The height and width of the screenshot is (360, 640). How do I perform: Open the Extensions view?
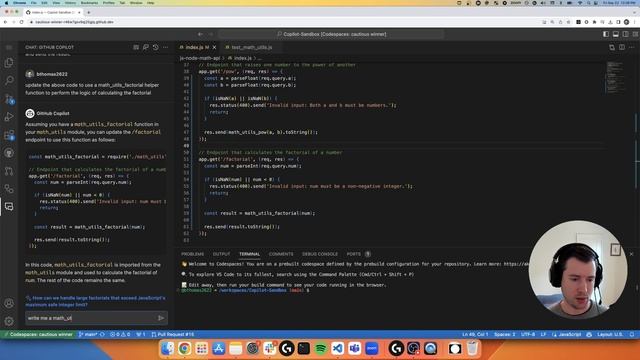(9, 135)
